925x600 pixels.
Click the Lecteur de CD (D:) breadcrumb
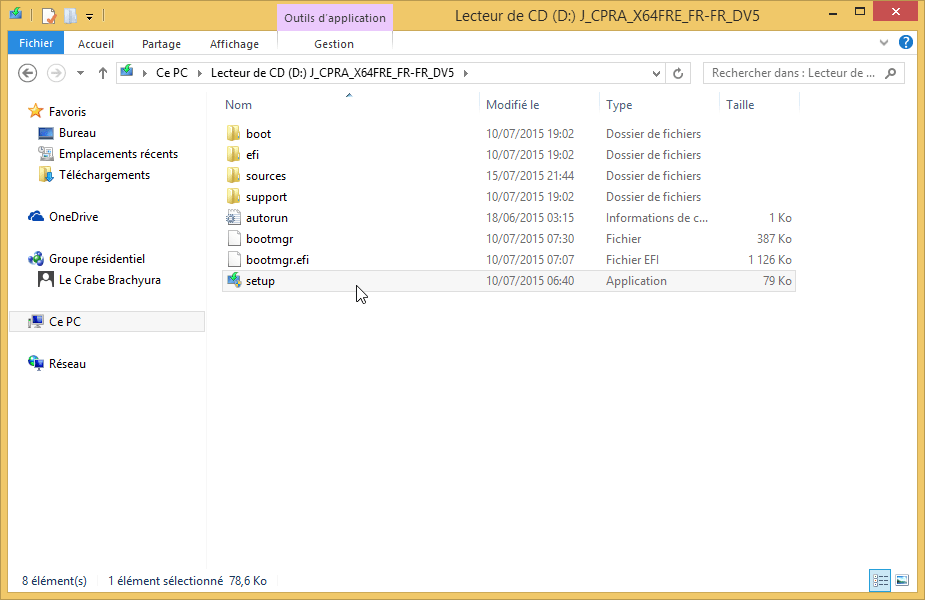332,73
